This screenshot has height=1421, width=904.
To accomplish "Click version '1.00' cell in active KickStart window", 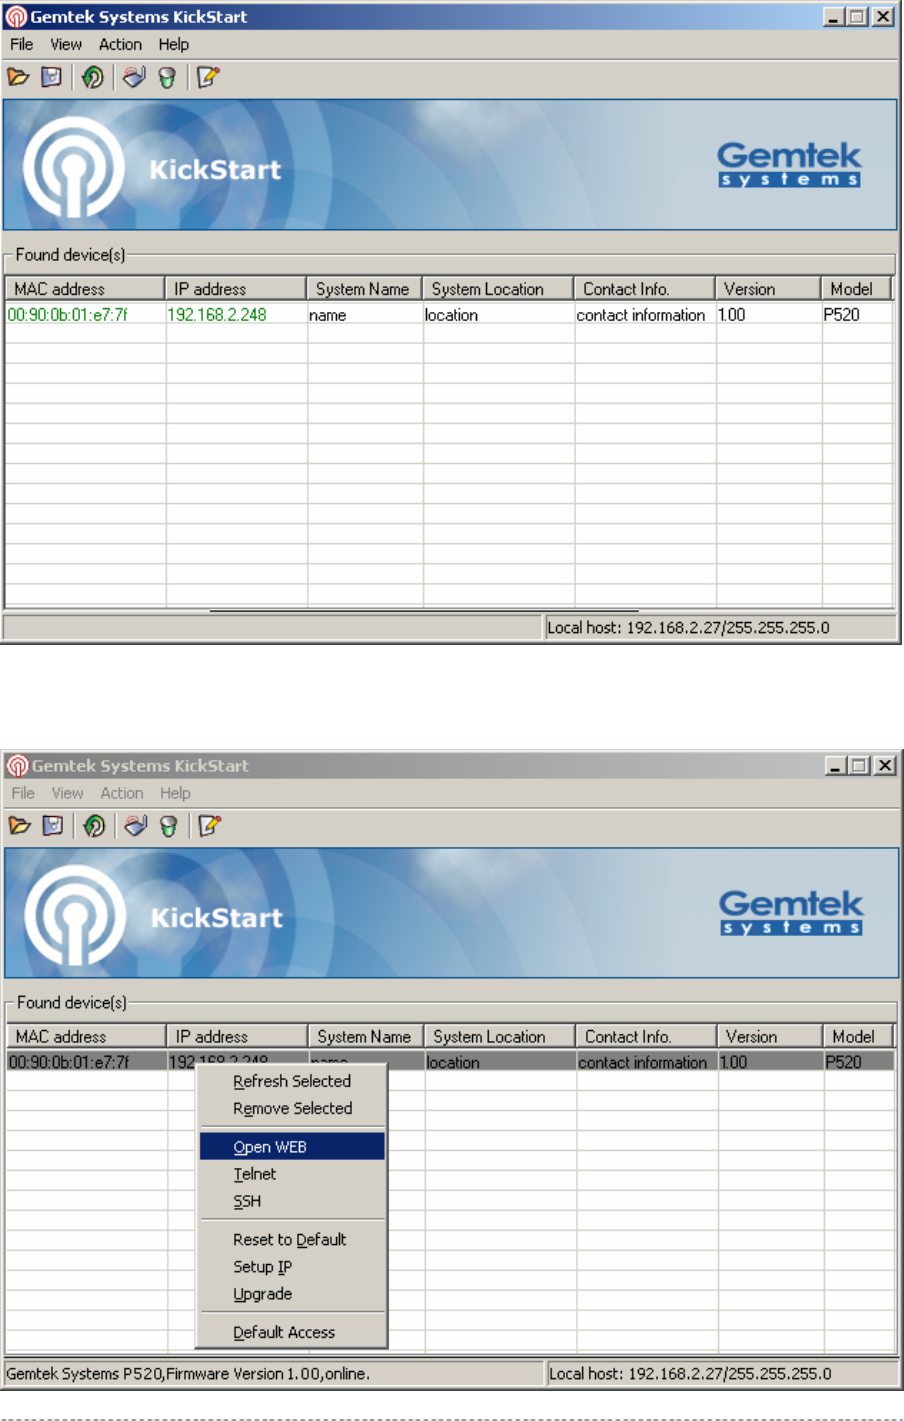I will [732, 315].
